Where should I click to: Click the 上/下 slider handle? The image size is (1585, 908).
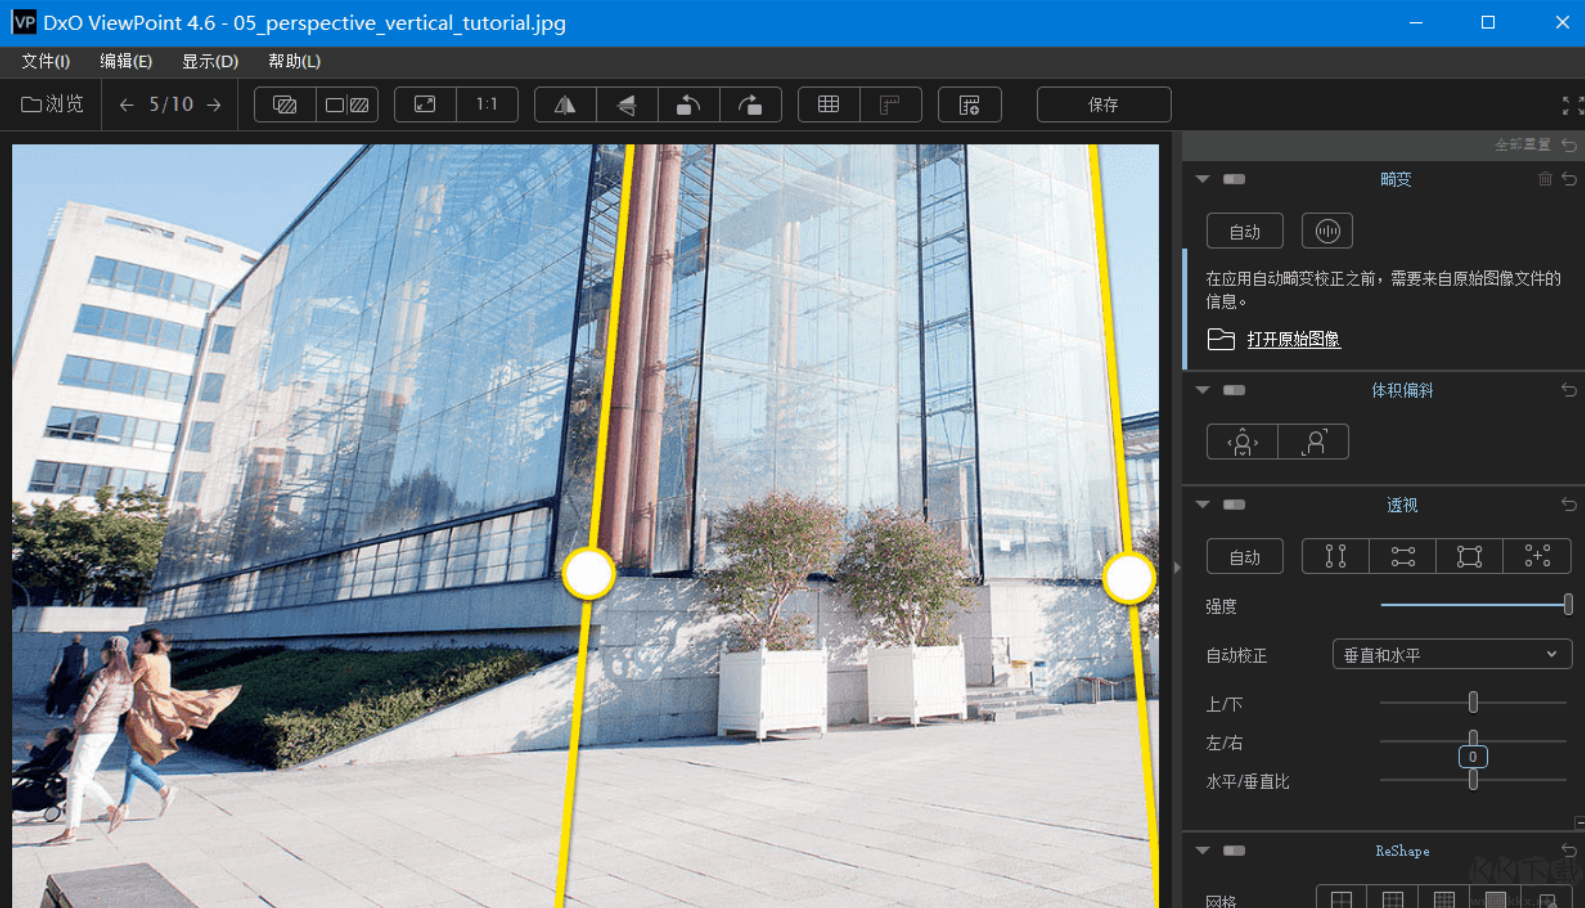pos(1473,702)
